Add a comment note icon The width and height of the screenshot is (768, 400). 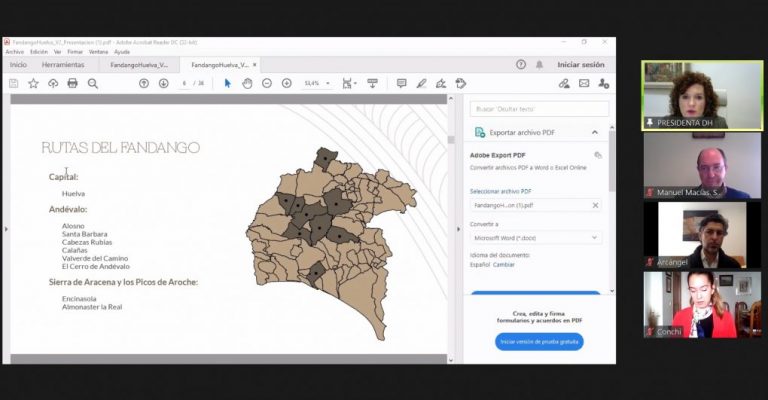coord(402,83)
